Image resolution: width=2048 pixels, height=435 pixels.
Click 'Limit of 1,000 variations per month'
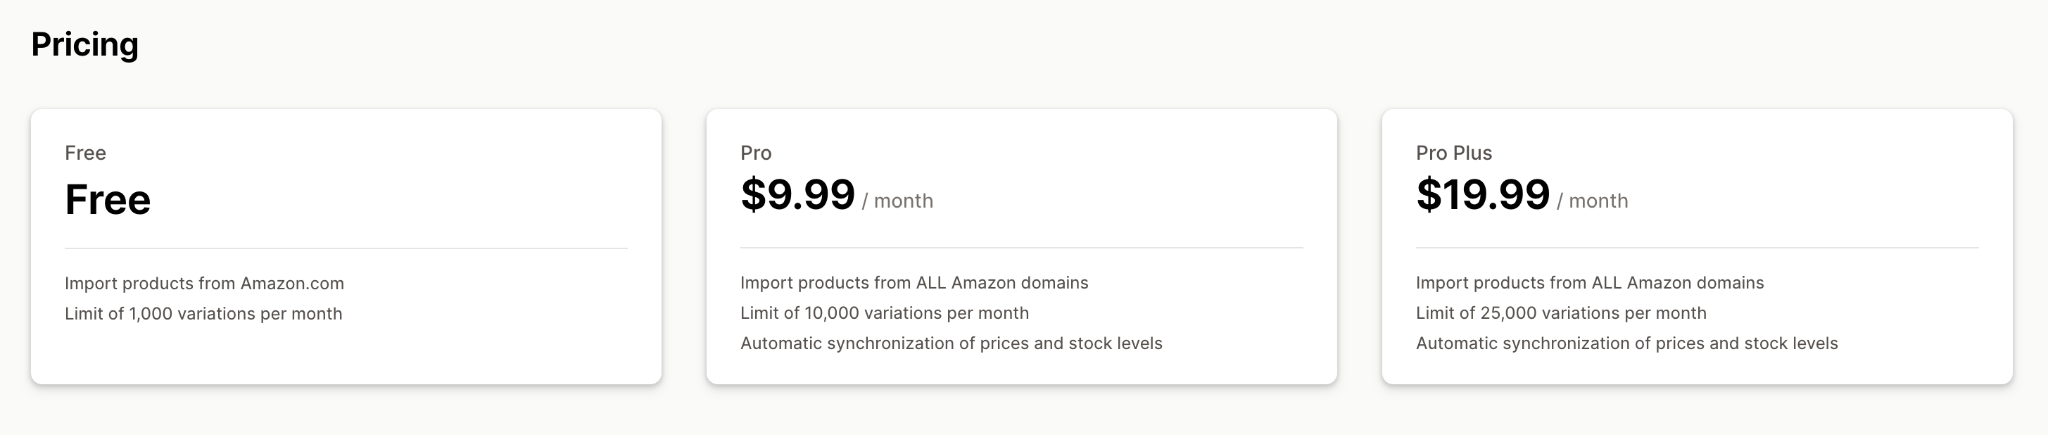tap(203, 314)
